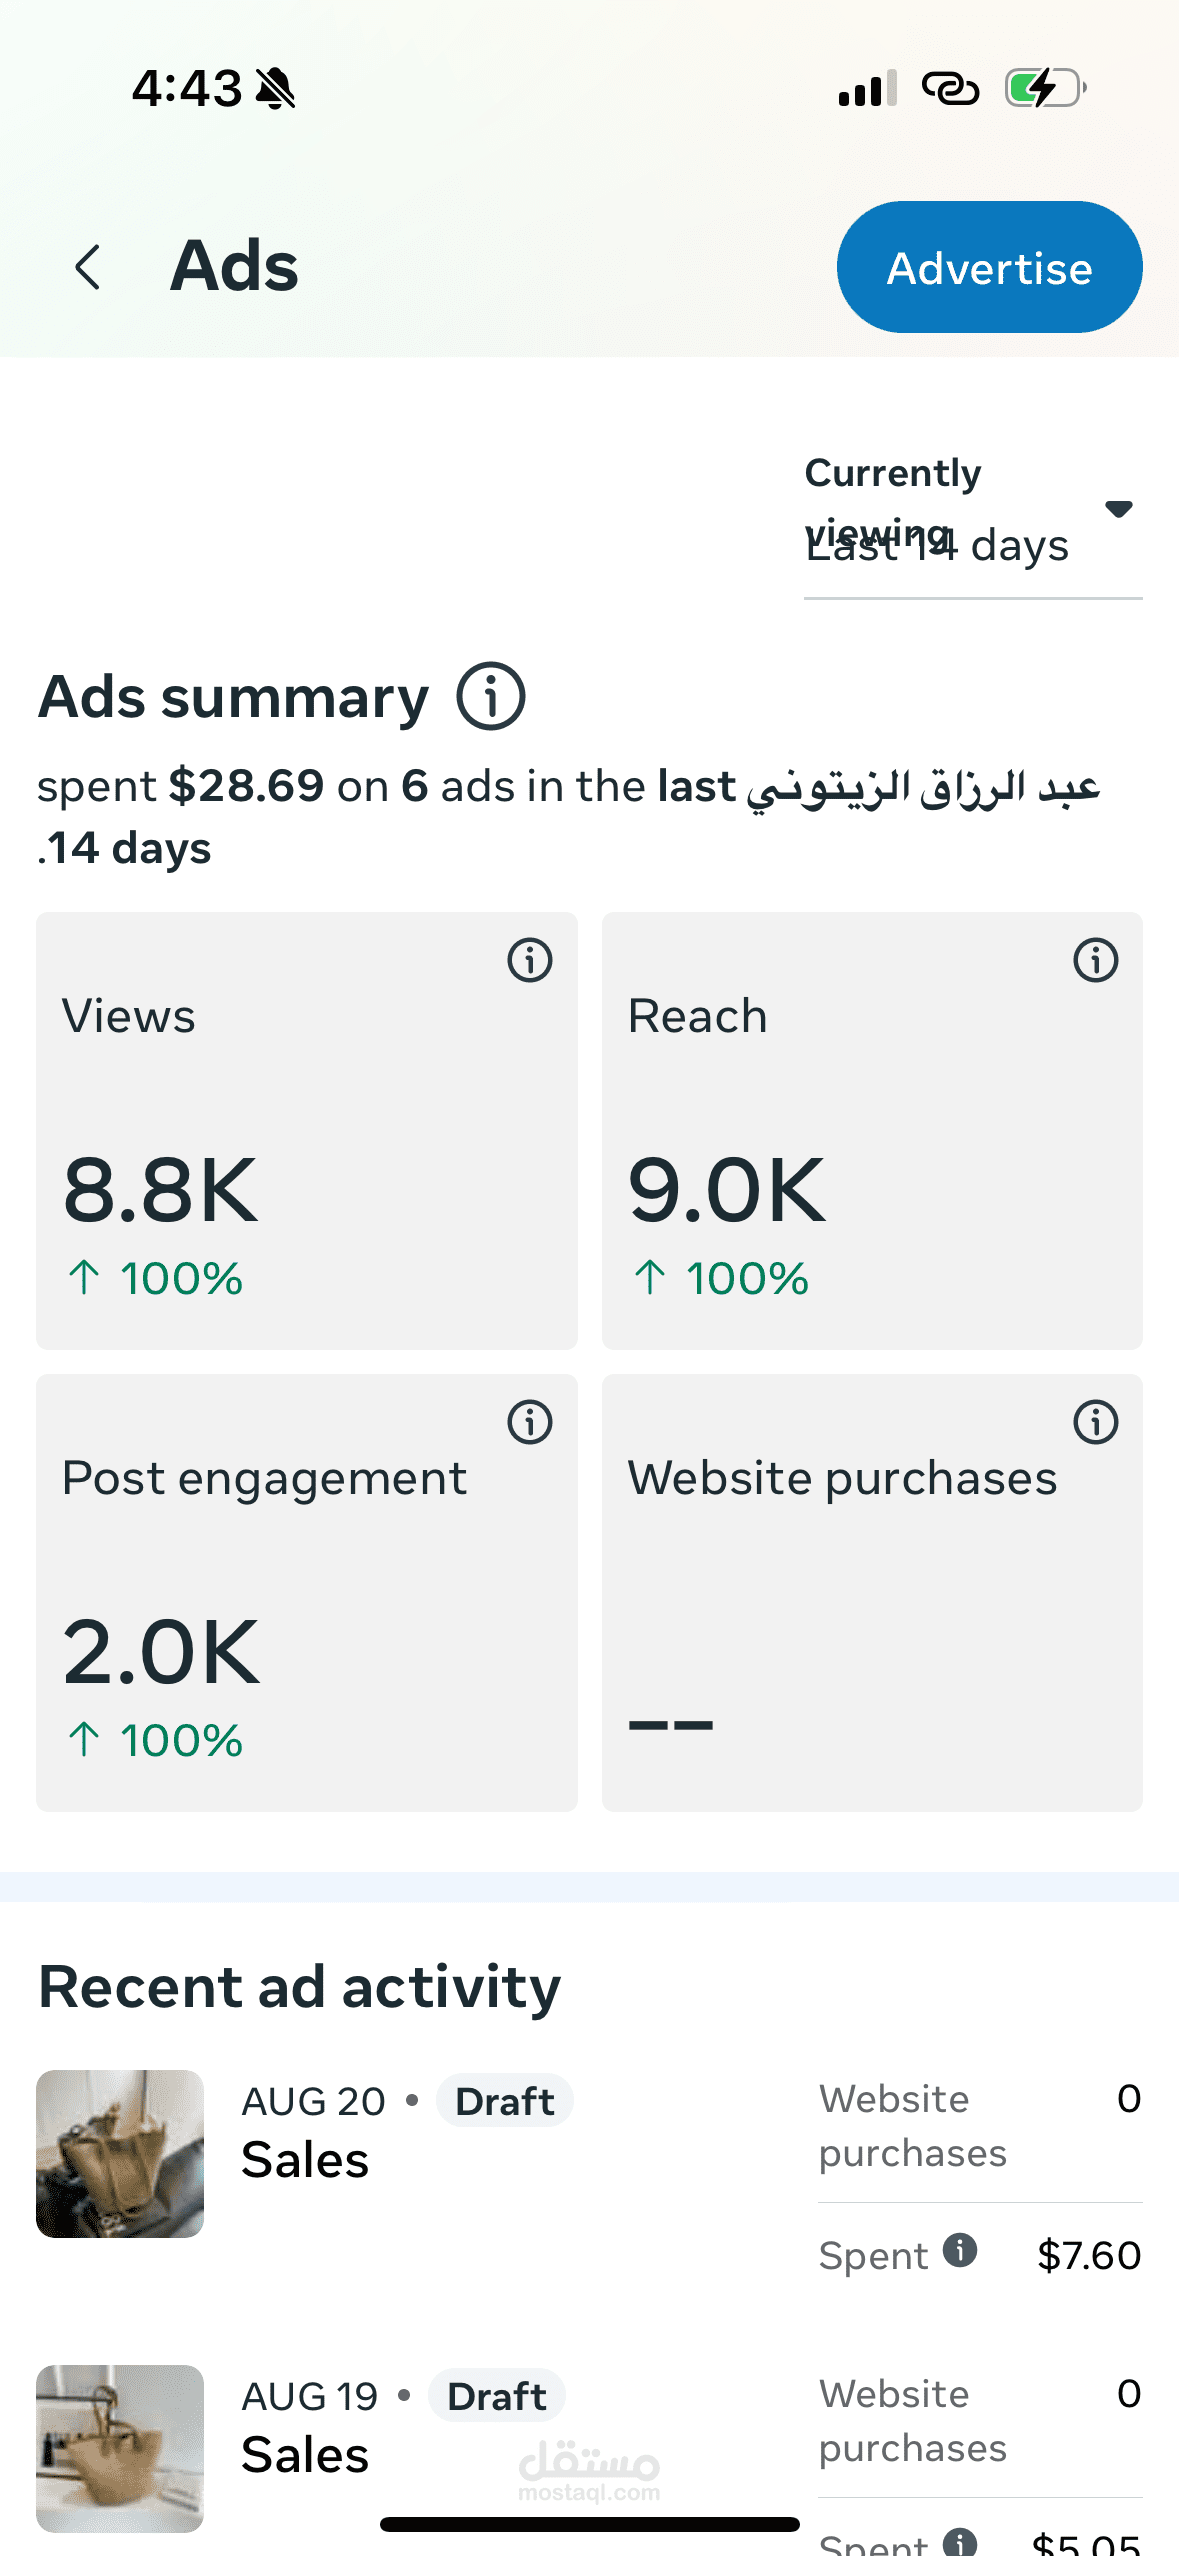Tap the back arrow icon
Image resolution: width=1179 pixels, height=2556 pixels.
click(88, 267)
